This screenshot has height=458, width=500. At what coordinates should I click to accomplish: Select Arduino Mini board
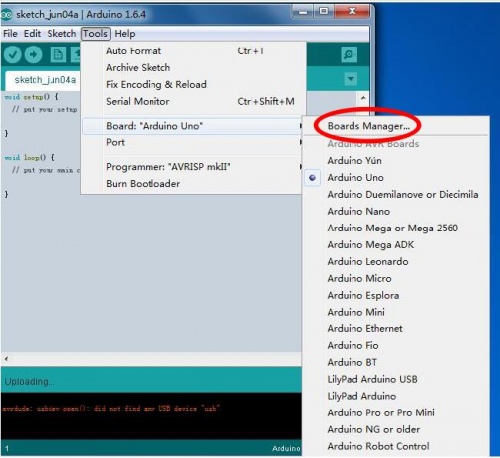pyautogui.click(x=397, y=312)
